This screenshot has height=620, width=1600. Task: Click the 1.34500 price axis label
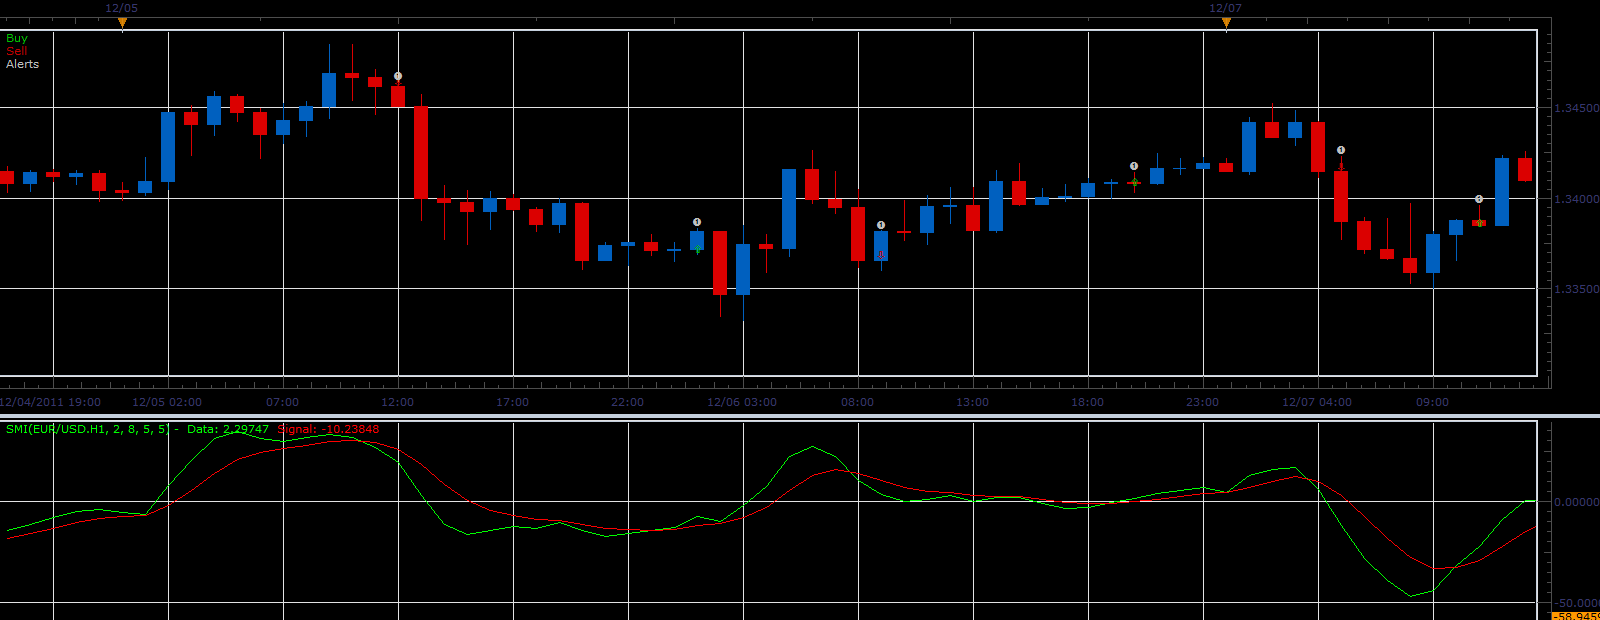point(1576,108)
